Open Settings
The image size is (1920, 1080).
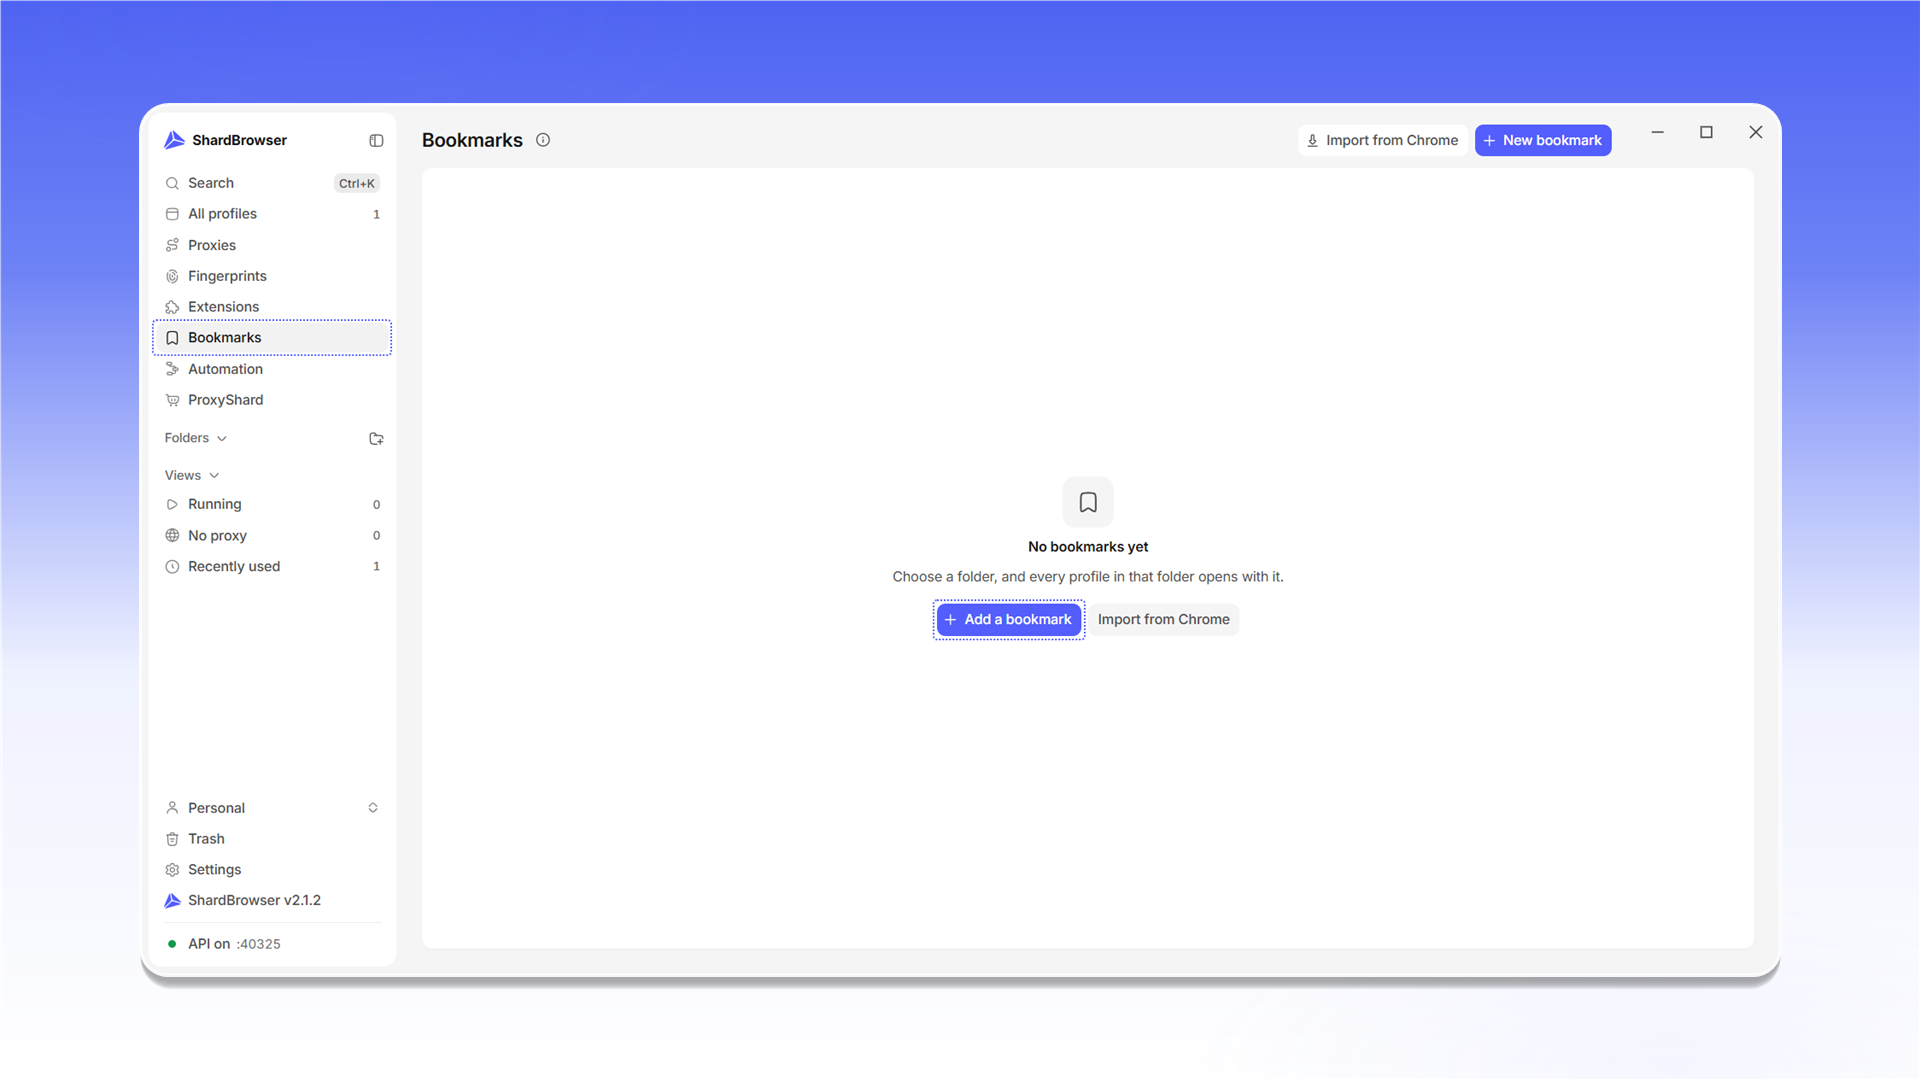click(x=272, y=870)
